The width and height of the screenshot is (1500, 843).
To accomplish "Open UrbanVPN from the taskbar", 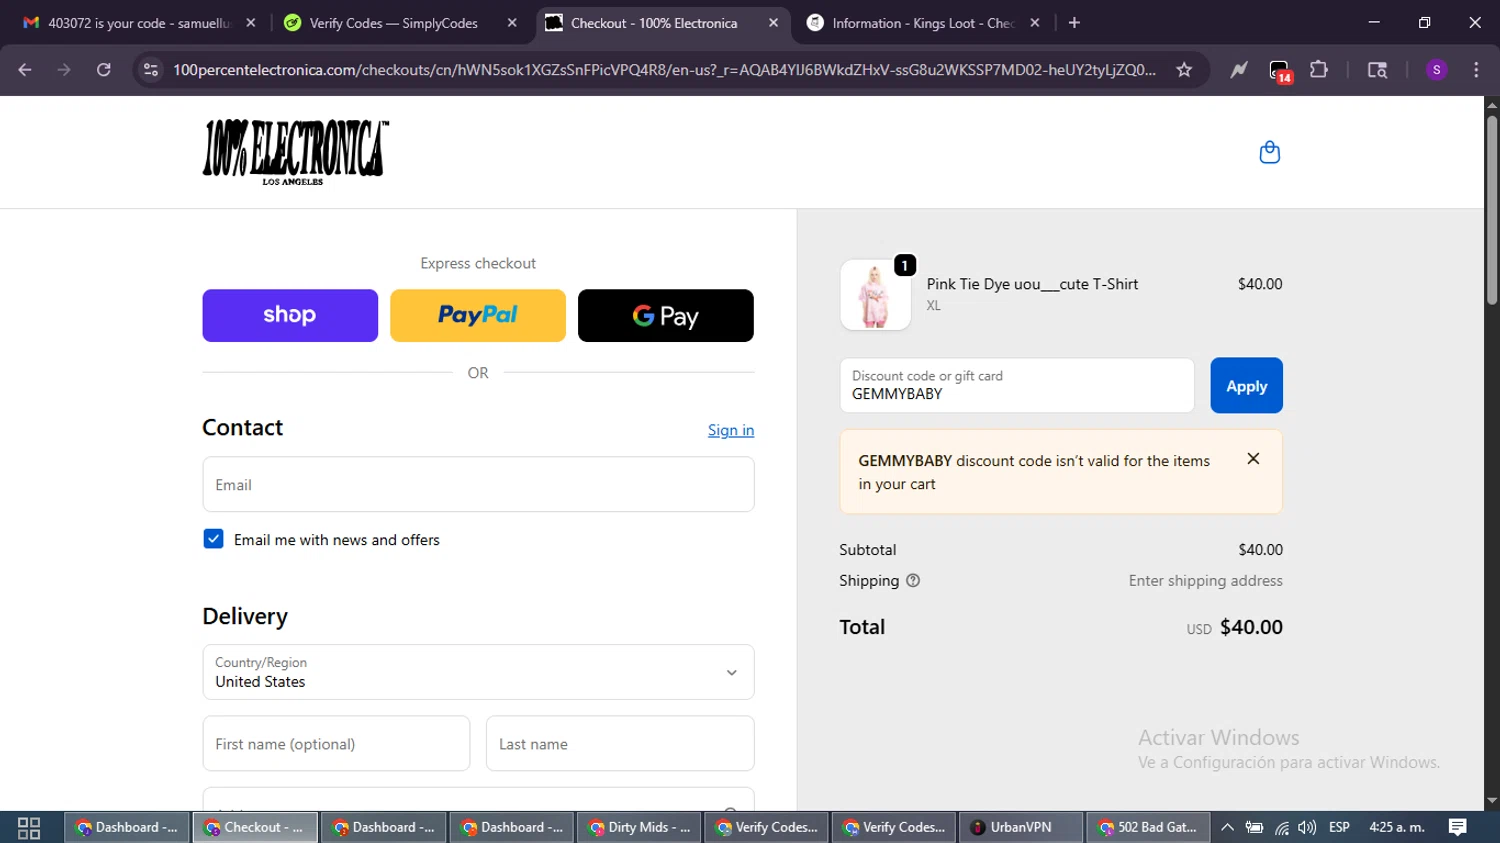I will [1020, 828].
